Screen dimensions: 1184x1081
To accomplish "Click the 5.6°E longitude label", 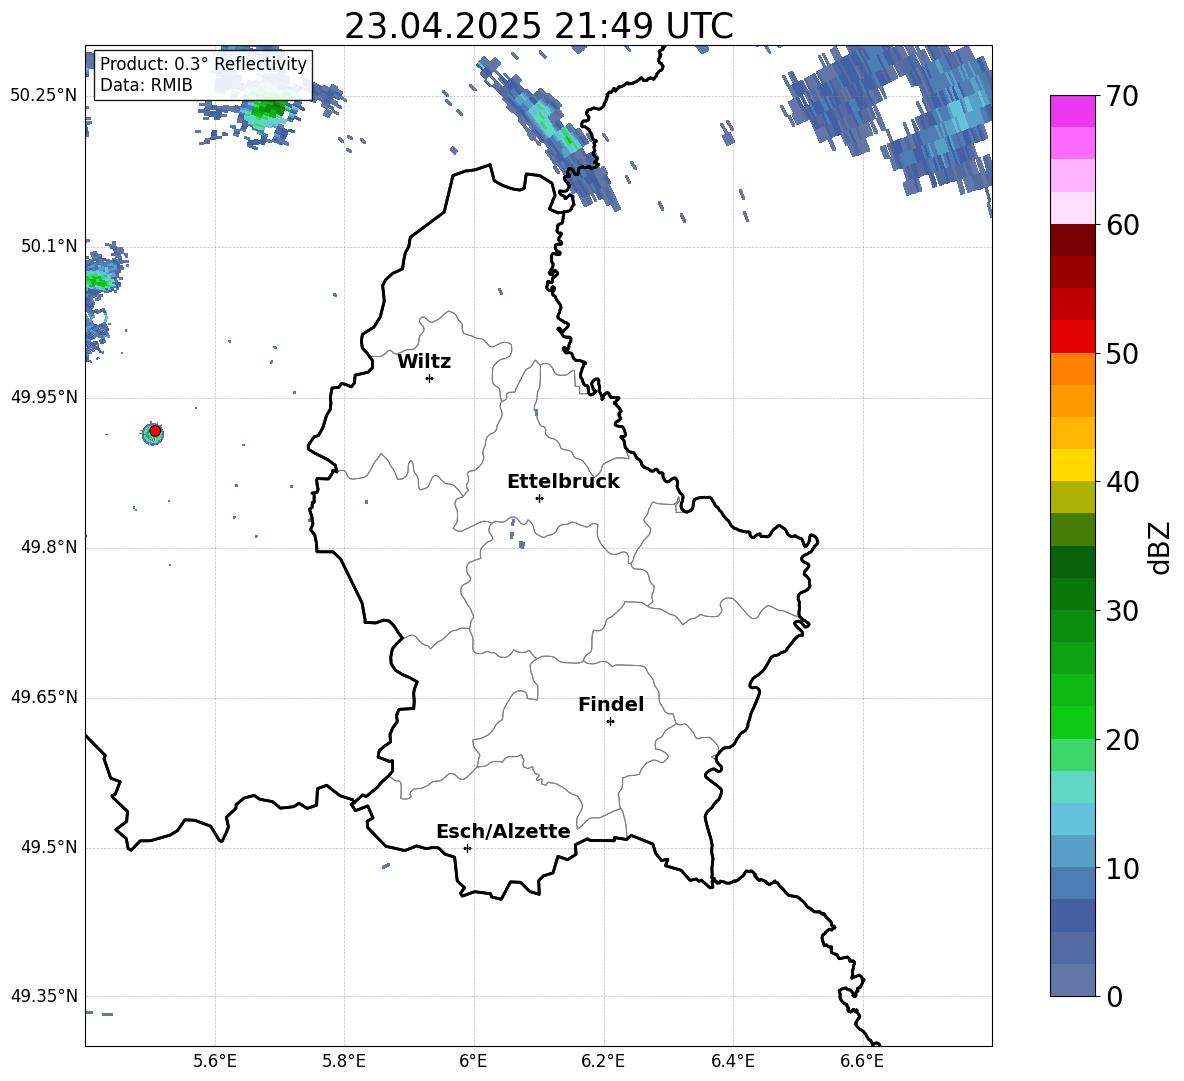I will 215,1061.
